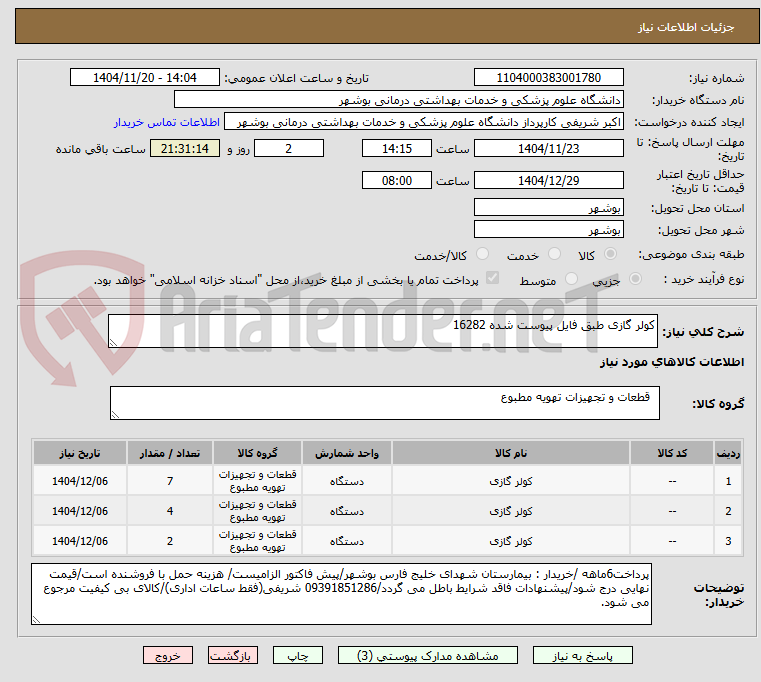761x682 pixels.
Task: Click the announcement date field 1404/11/20 - 14:04
Action: click(x=145, y=78)
